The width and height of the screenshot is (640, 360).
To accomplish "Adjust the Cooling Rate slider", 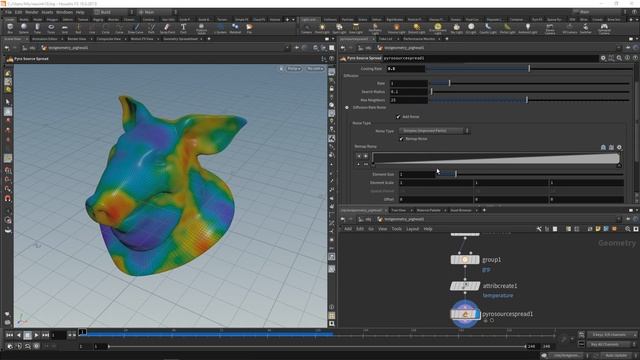I will click(529, 69).
